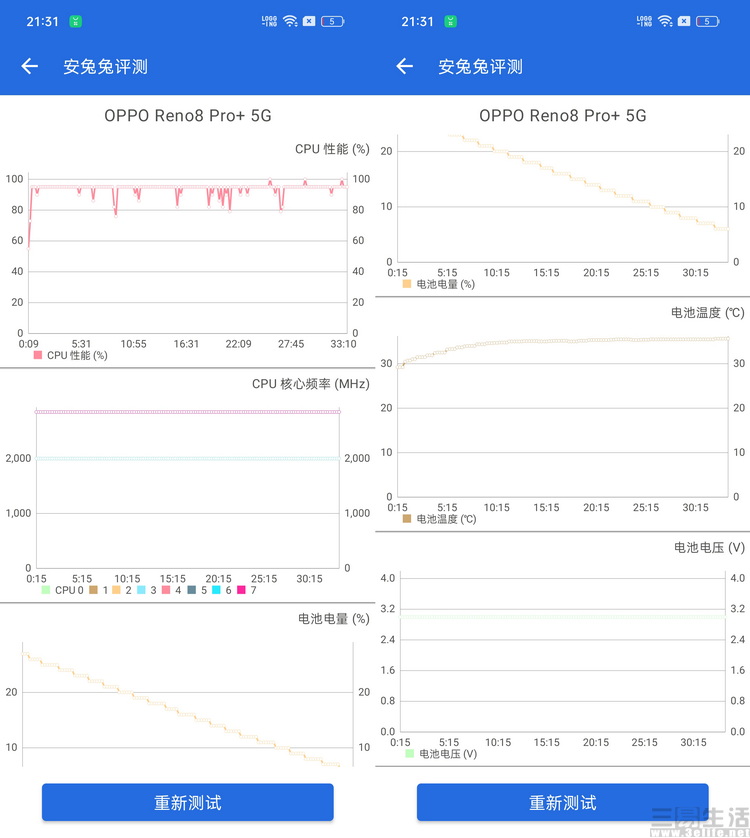The height and width of the screenshot is (838, 750).
Task: Tap the 电池电量 (%) chart title on left
Action: point(334,619)
